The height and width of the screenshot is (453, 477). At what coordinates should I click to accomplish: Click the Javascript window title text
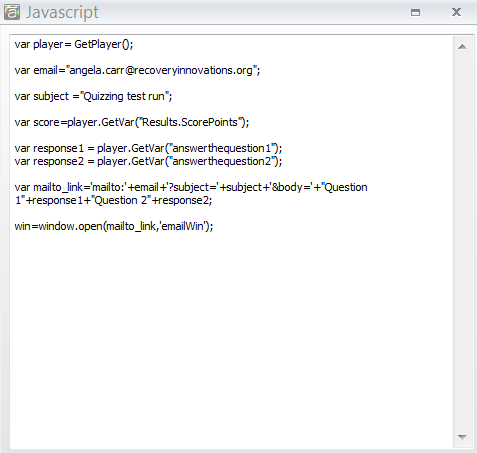62,13
